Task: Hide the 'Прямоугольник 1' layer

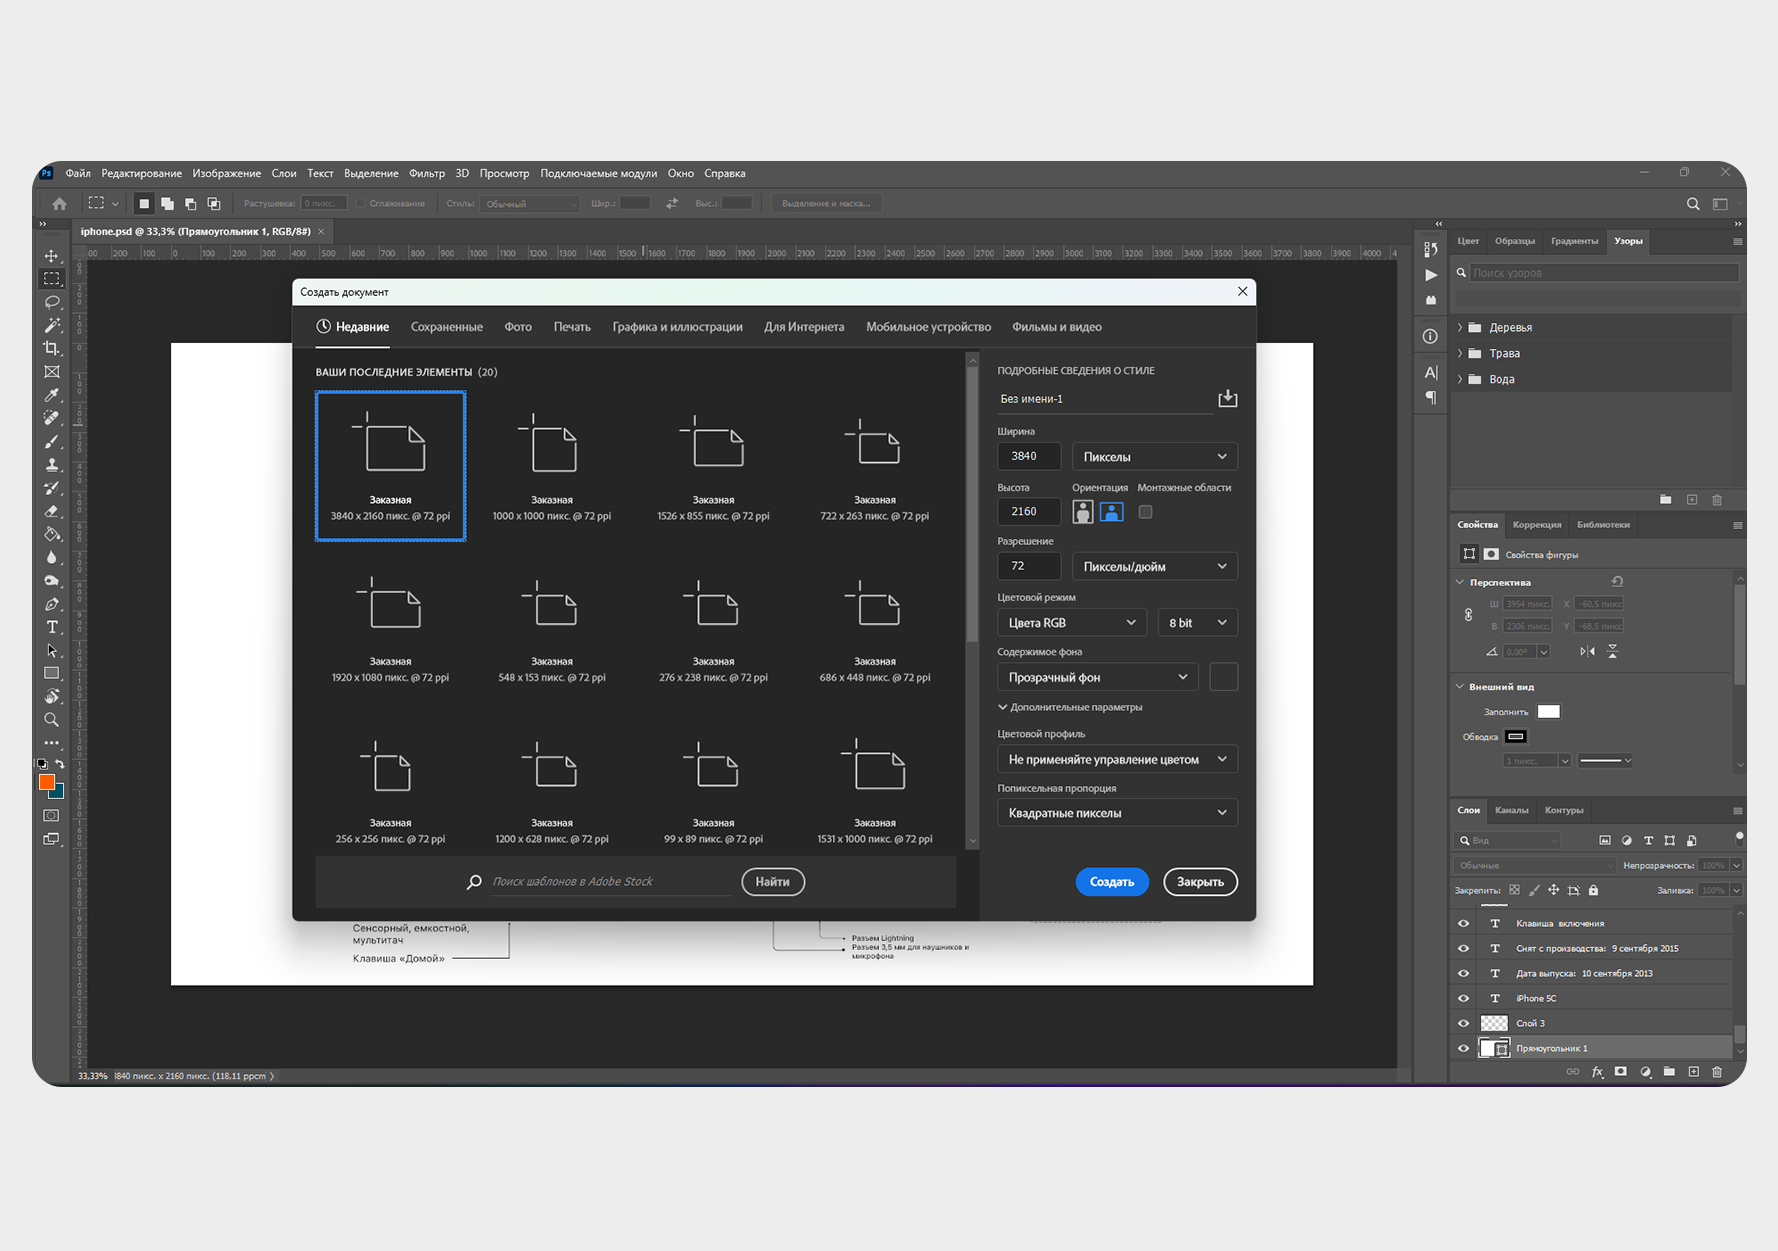Action: pyautogui.click(x=1463, y=1048)
